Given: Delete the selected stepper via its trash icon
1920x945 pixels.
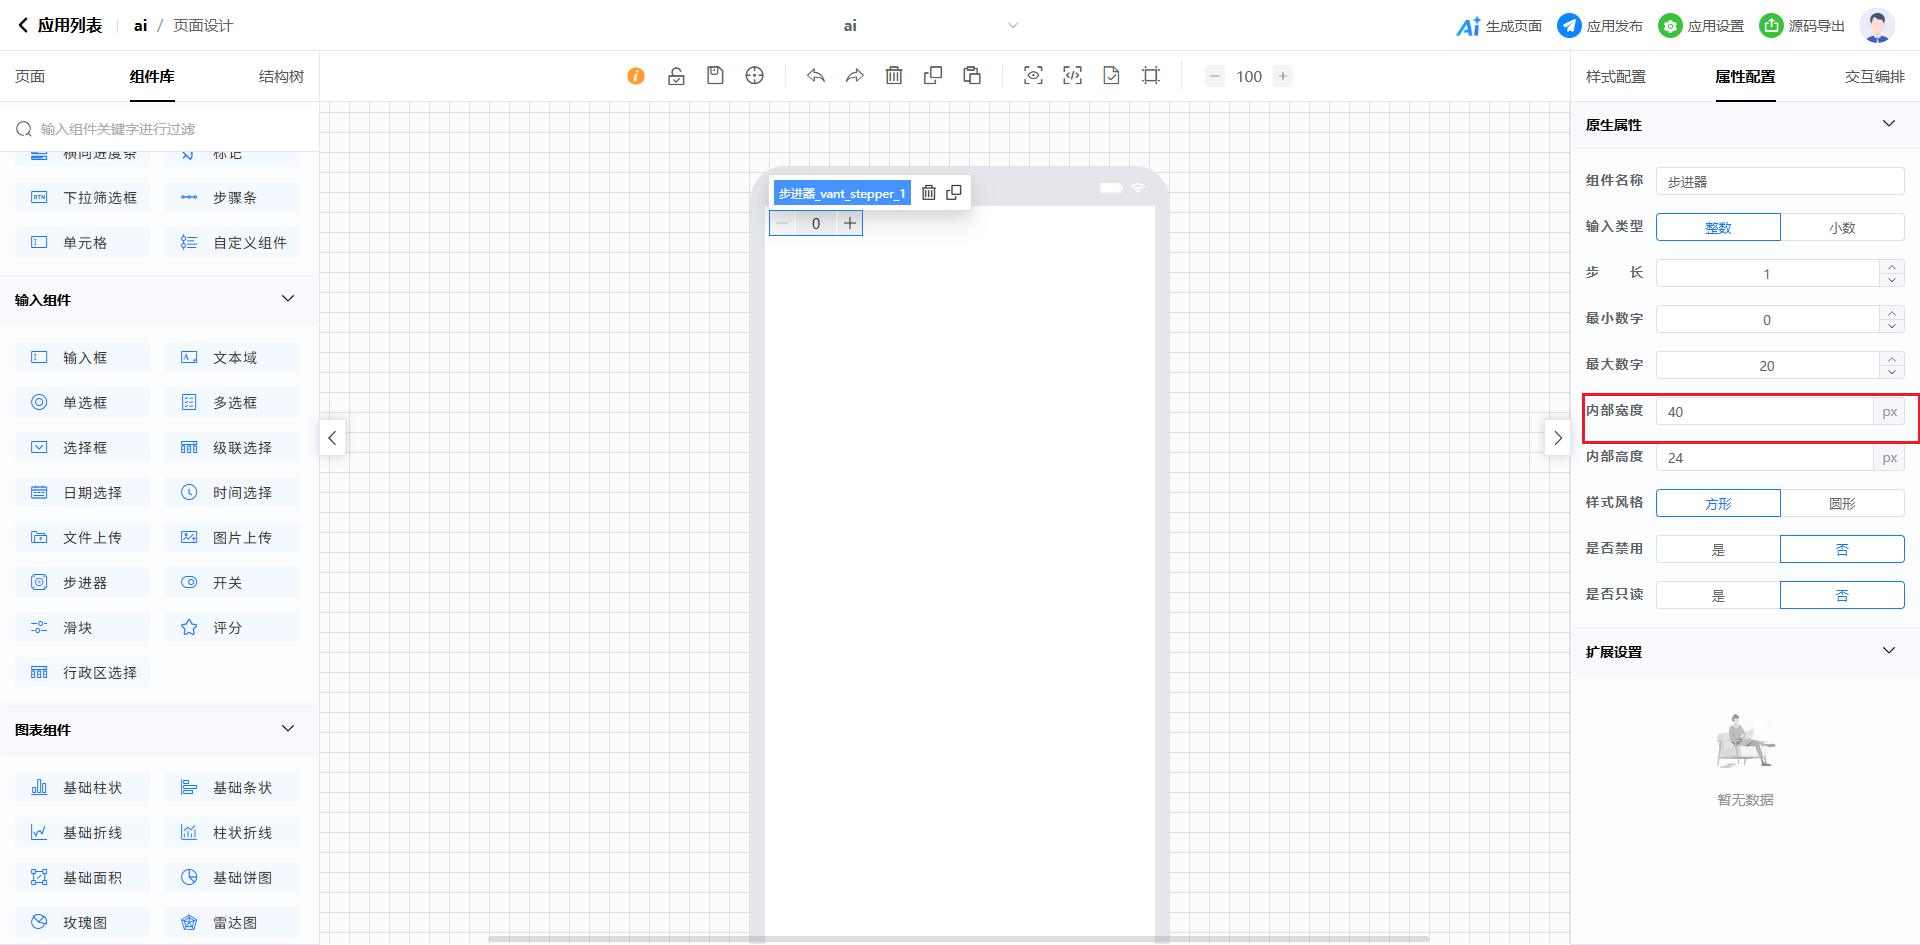Looking at the screenshot, I should point(929,193).
